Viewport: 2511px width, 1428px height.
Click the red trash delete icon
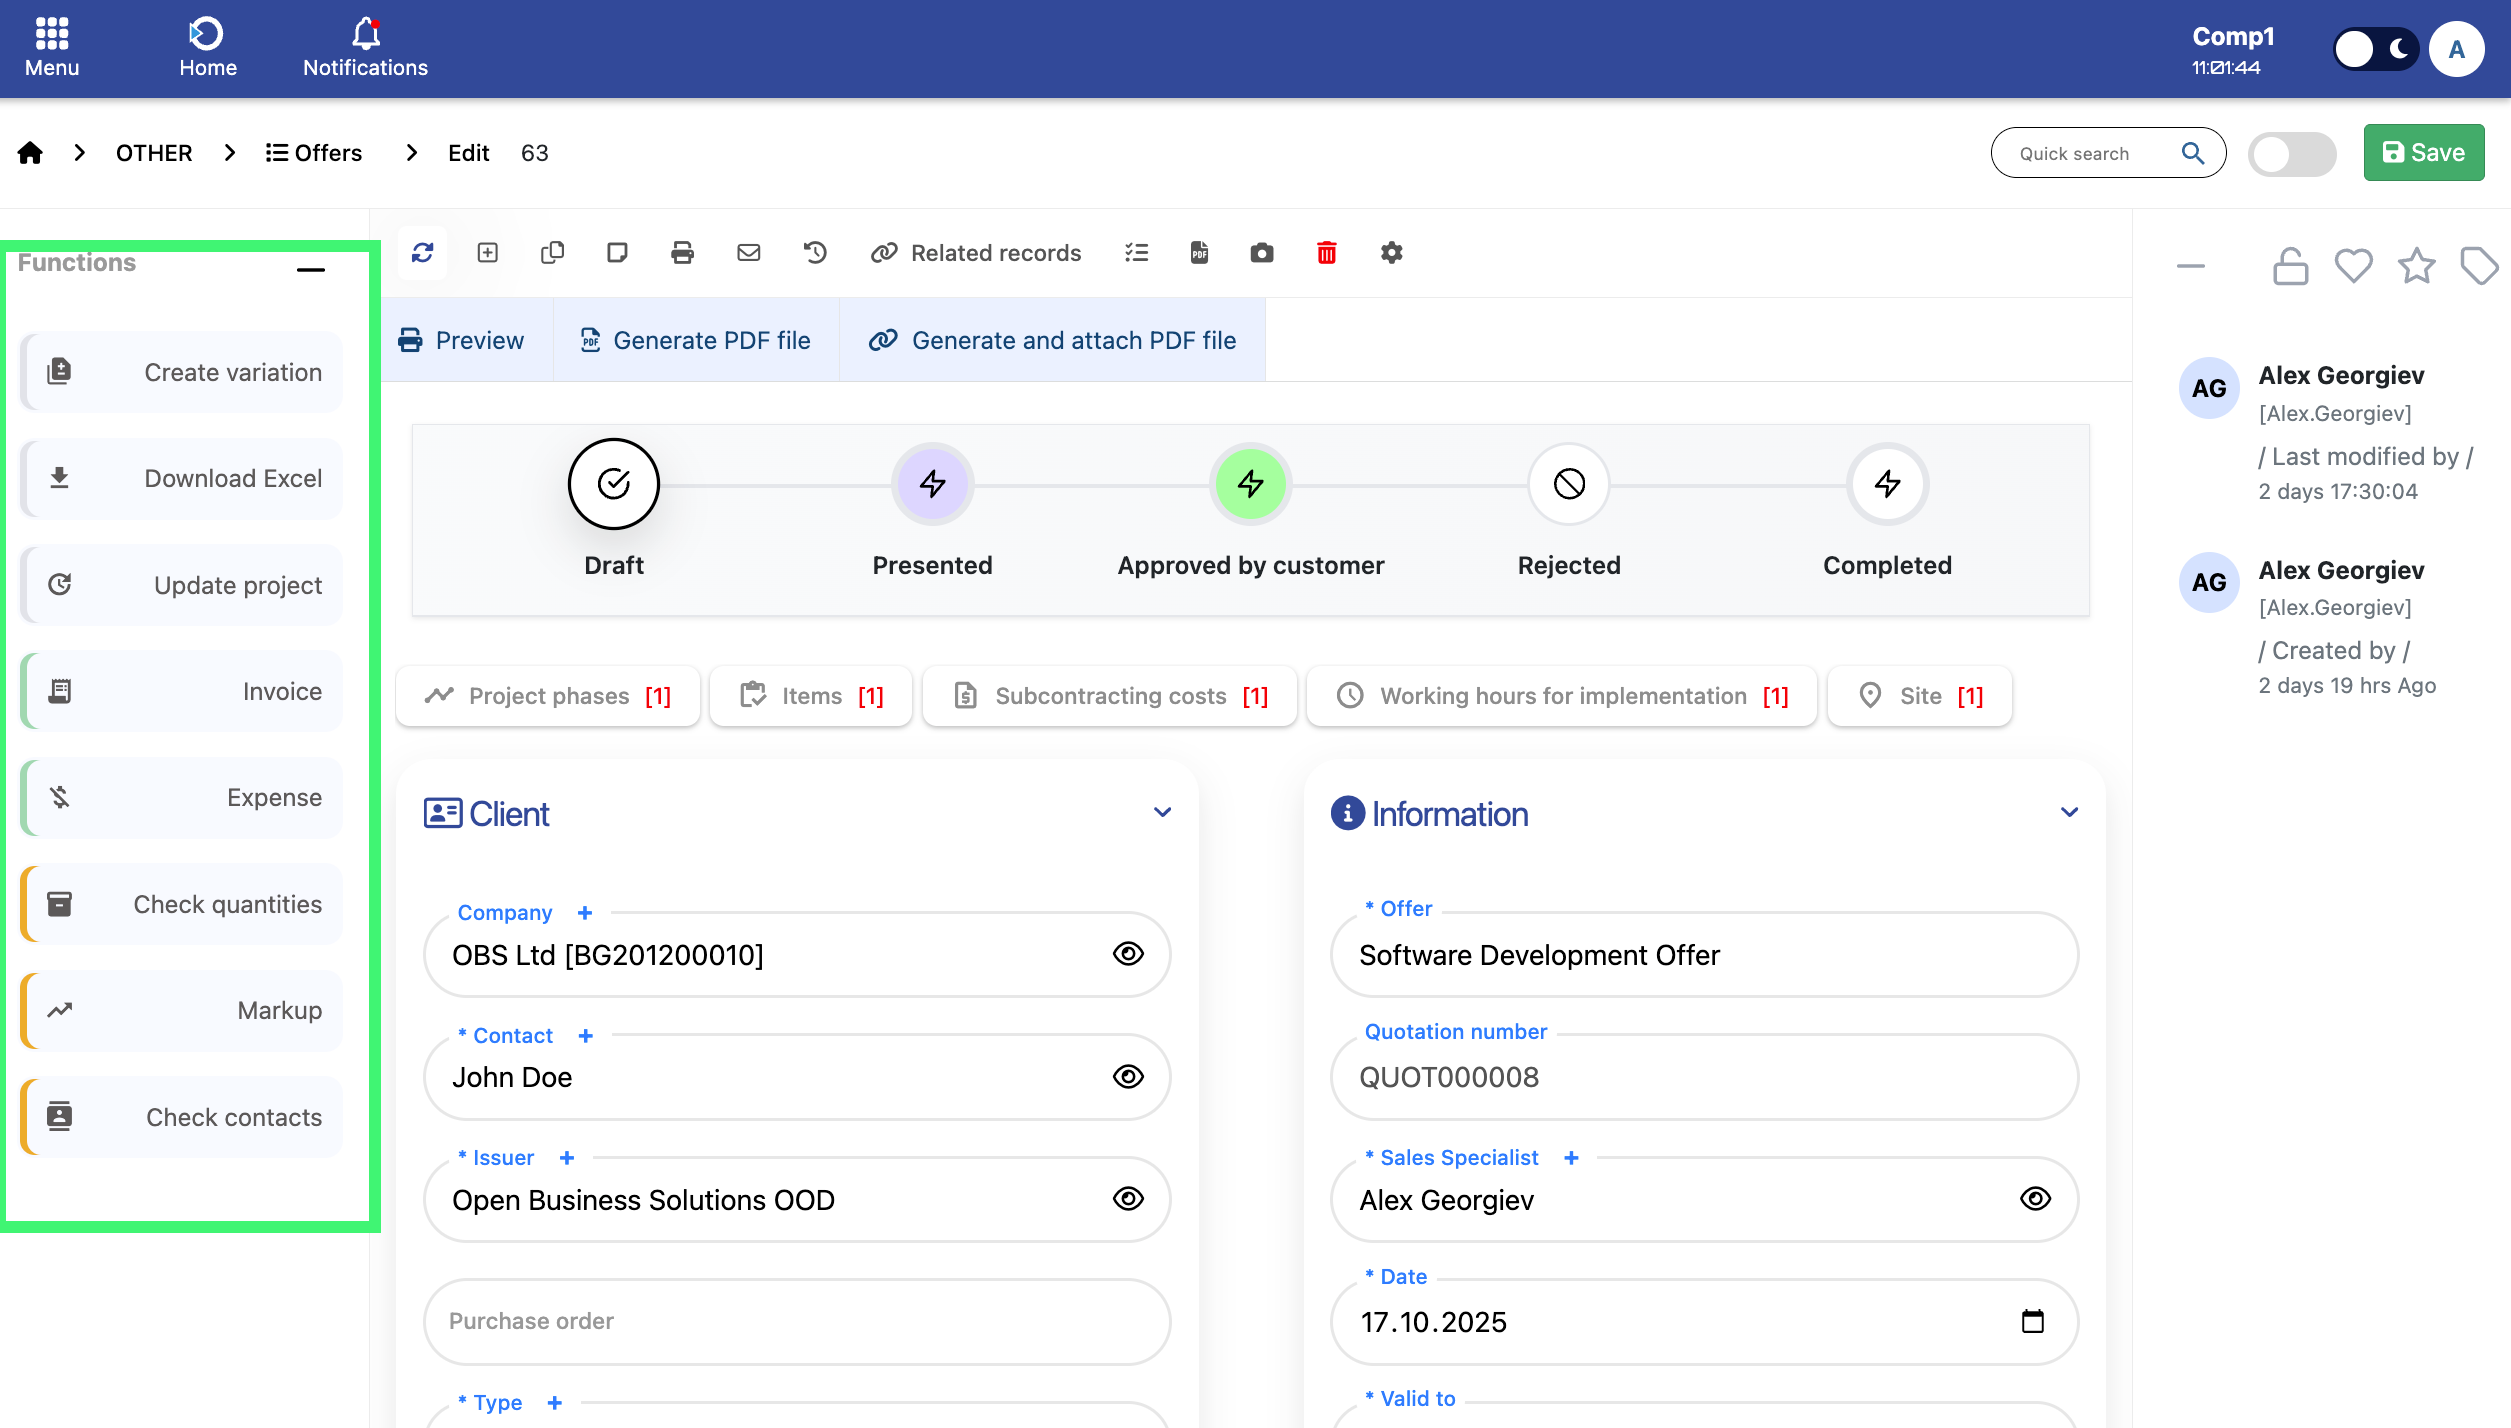[1326, 253]
